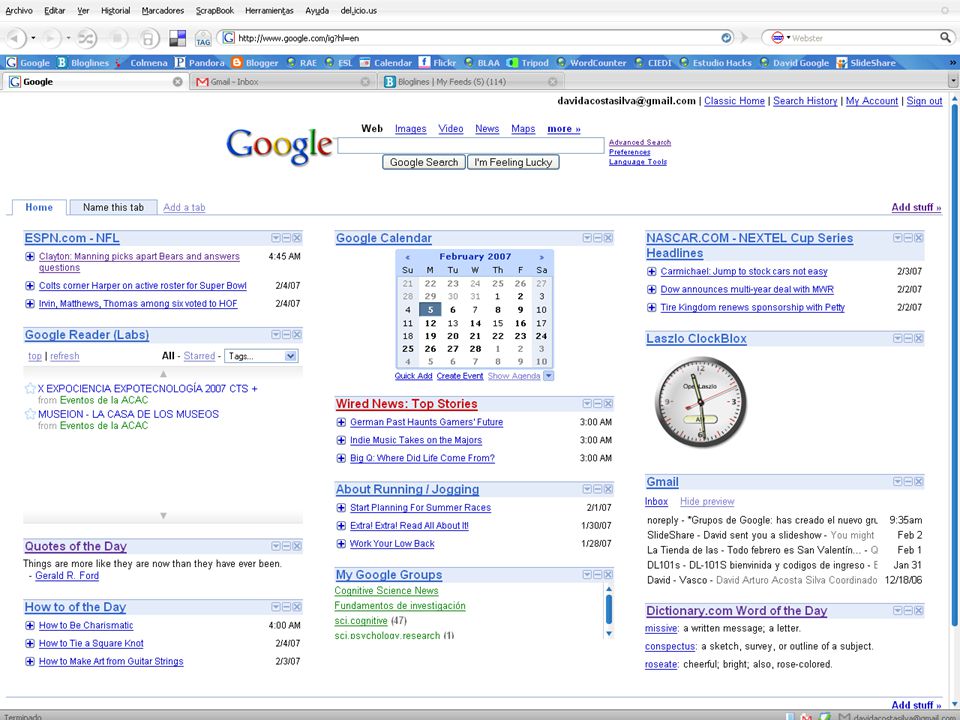The image size is (960, 720).
Task: Expand the Clayton: Manning picks apart Bears story
Action: click(29, 257)
